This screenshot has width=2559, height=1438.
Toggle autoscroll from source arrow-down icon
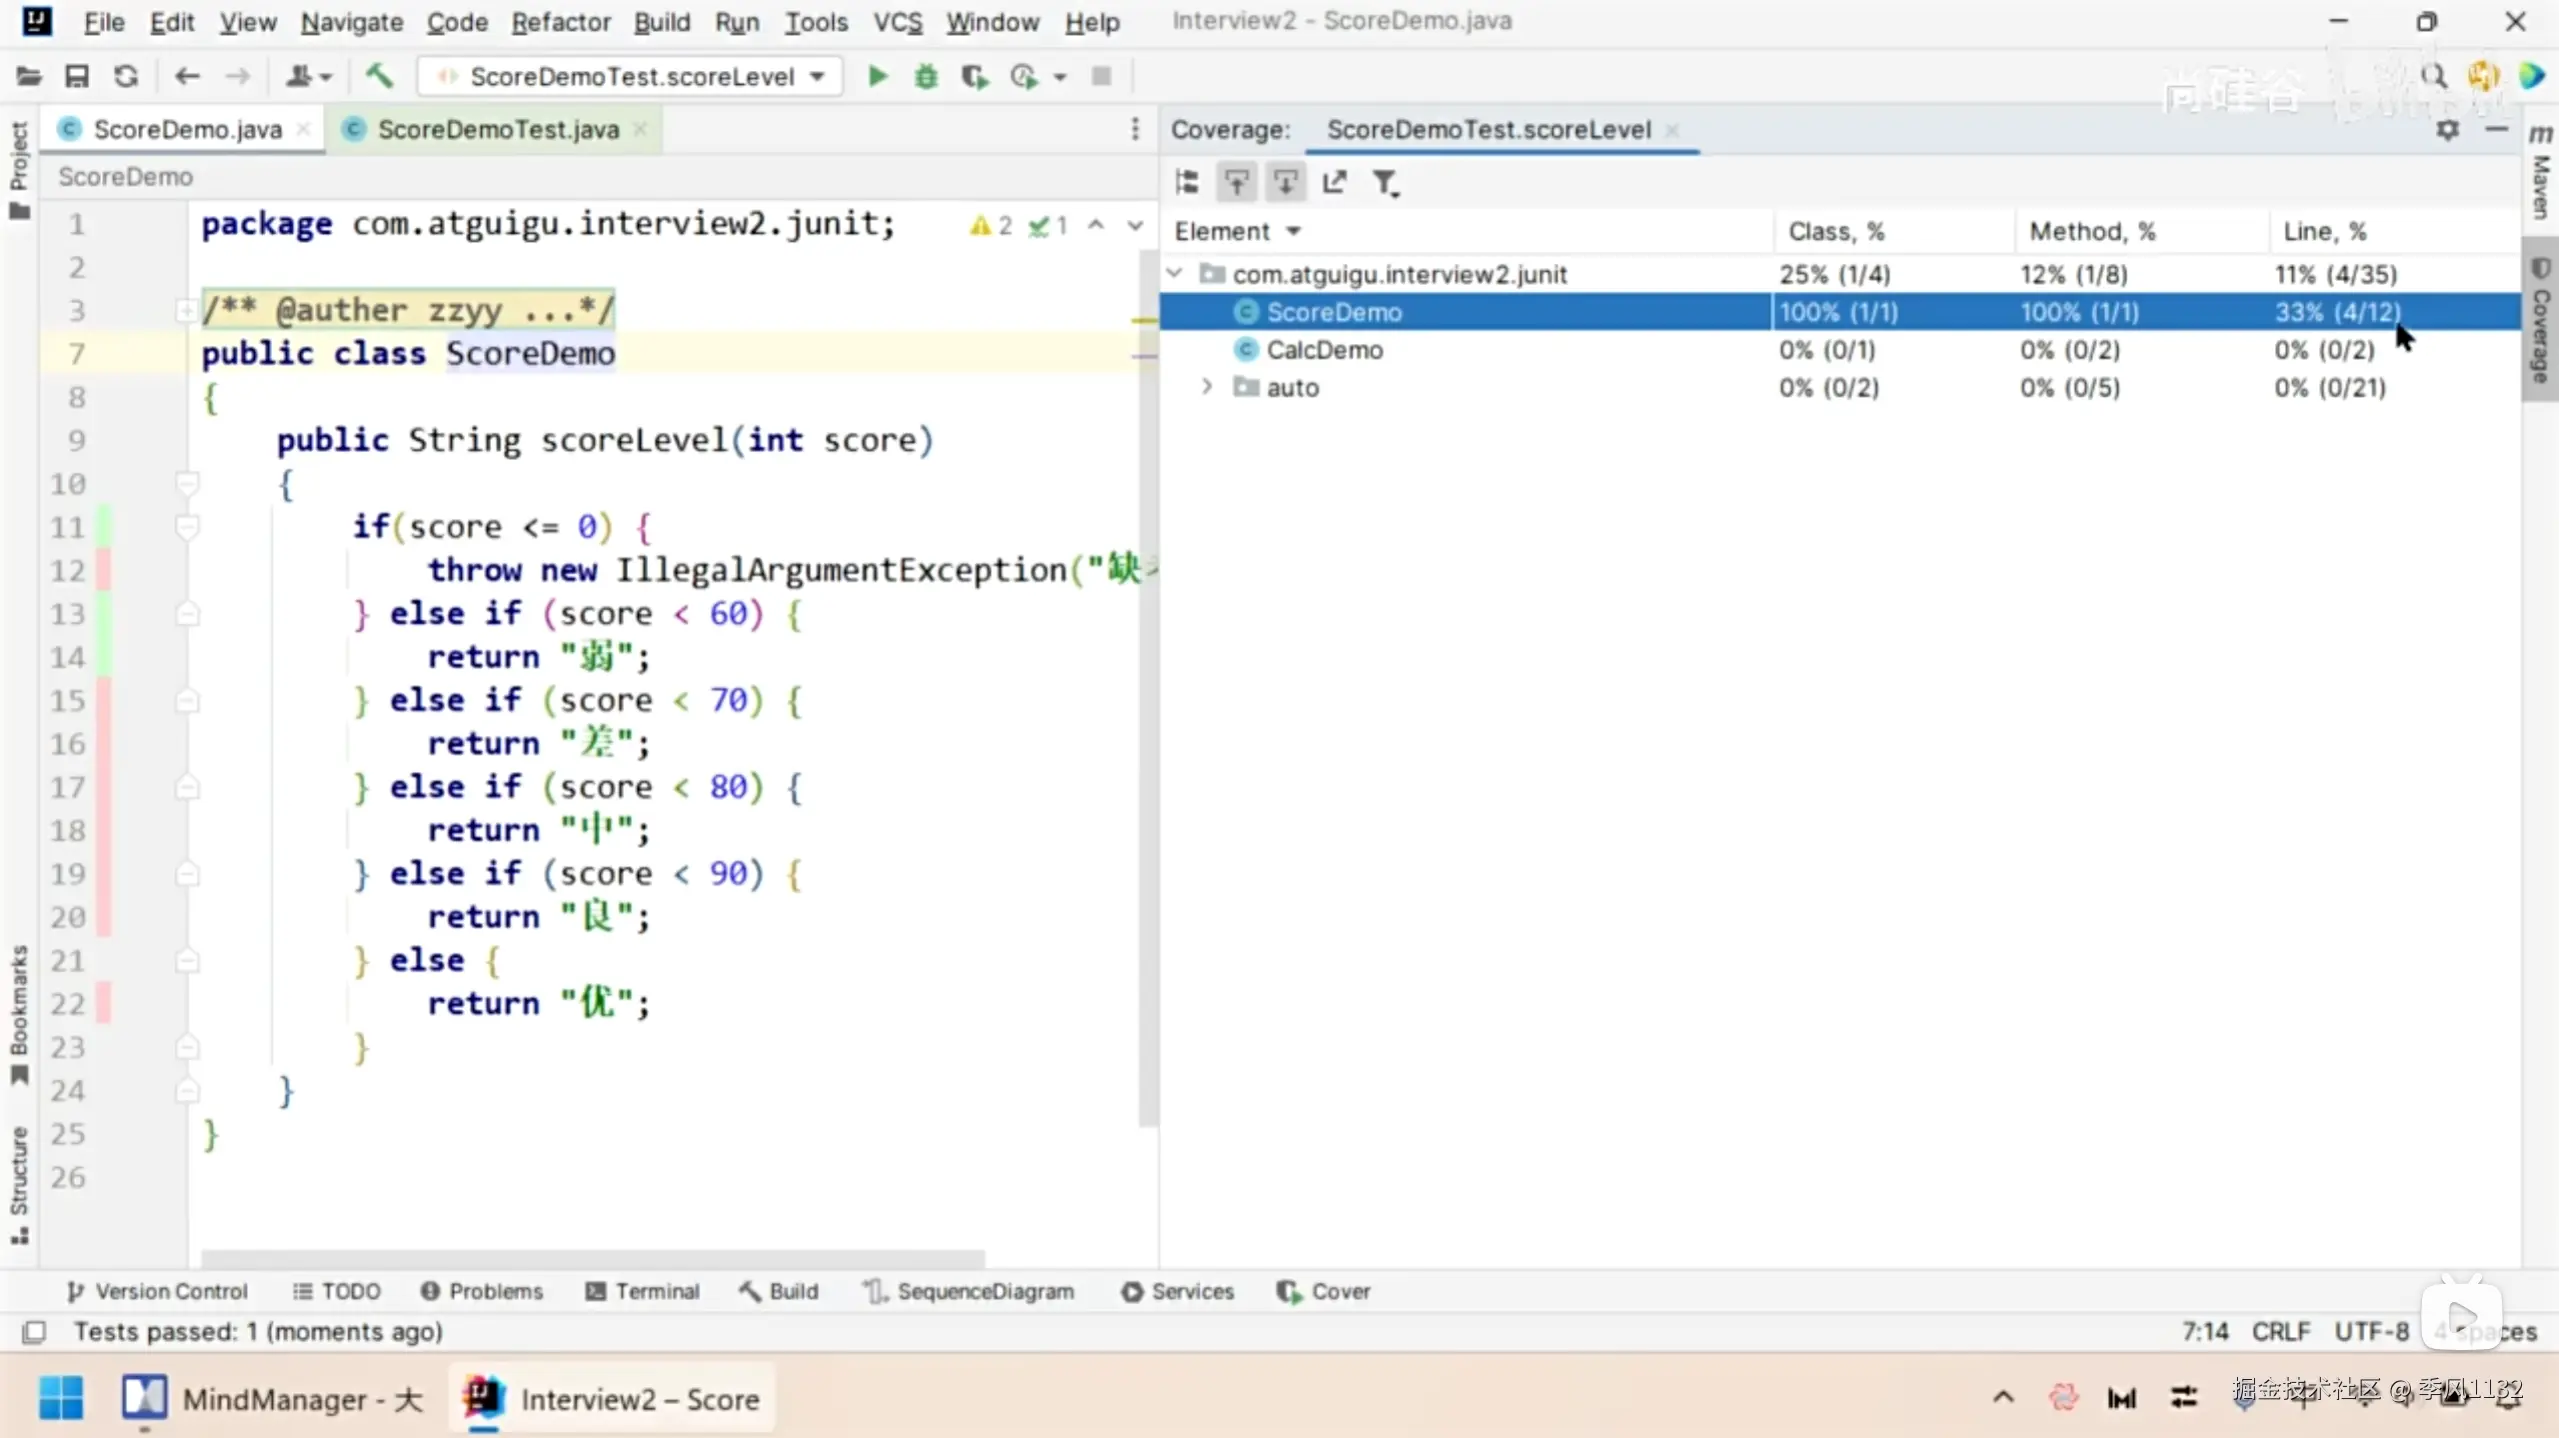click(1285, 182)
